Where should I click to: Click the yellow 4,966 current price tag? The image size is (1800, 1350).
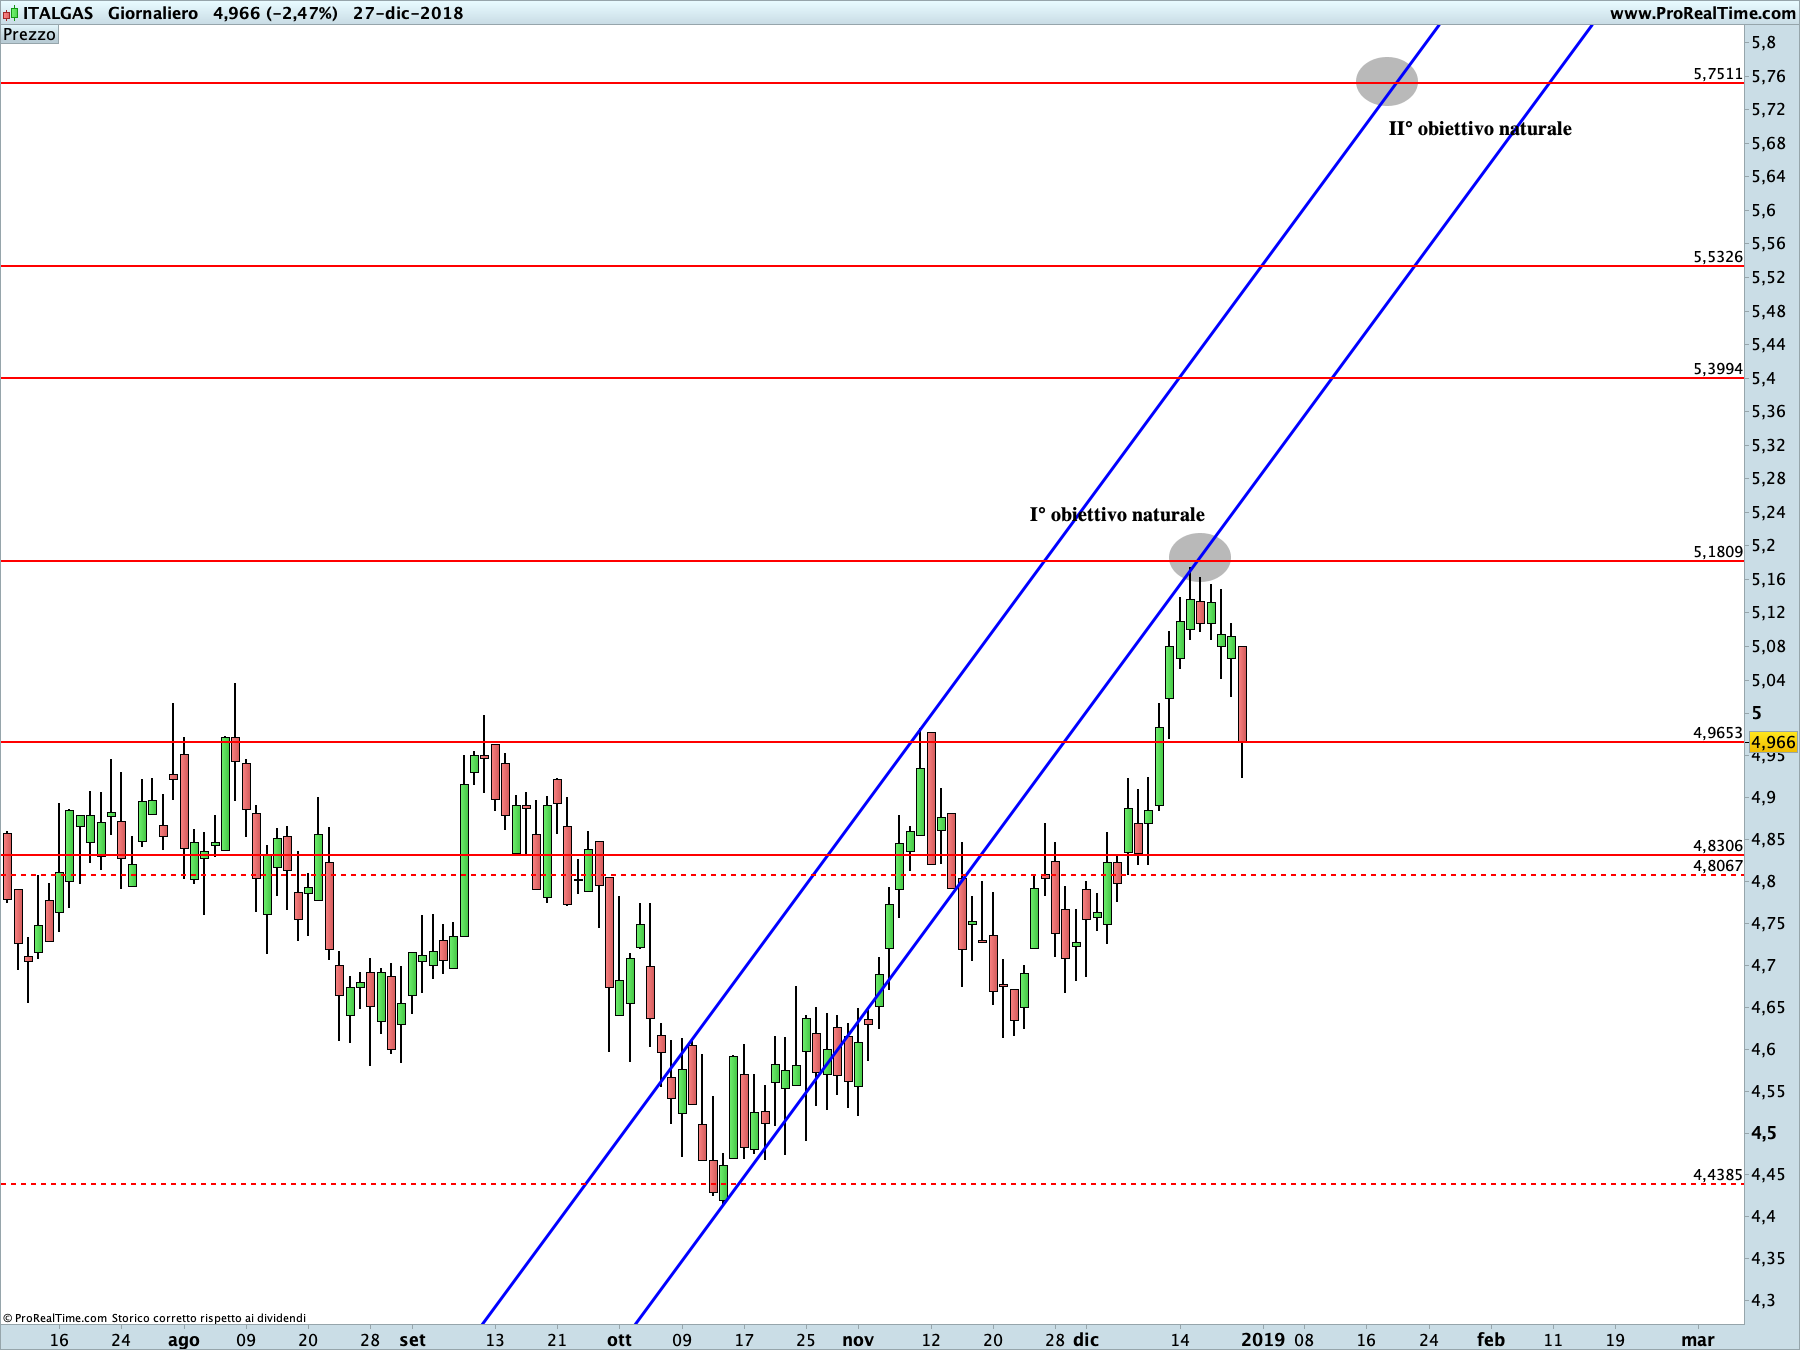click(x=1773, y=742)
